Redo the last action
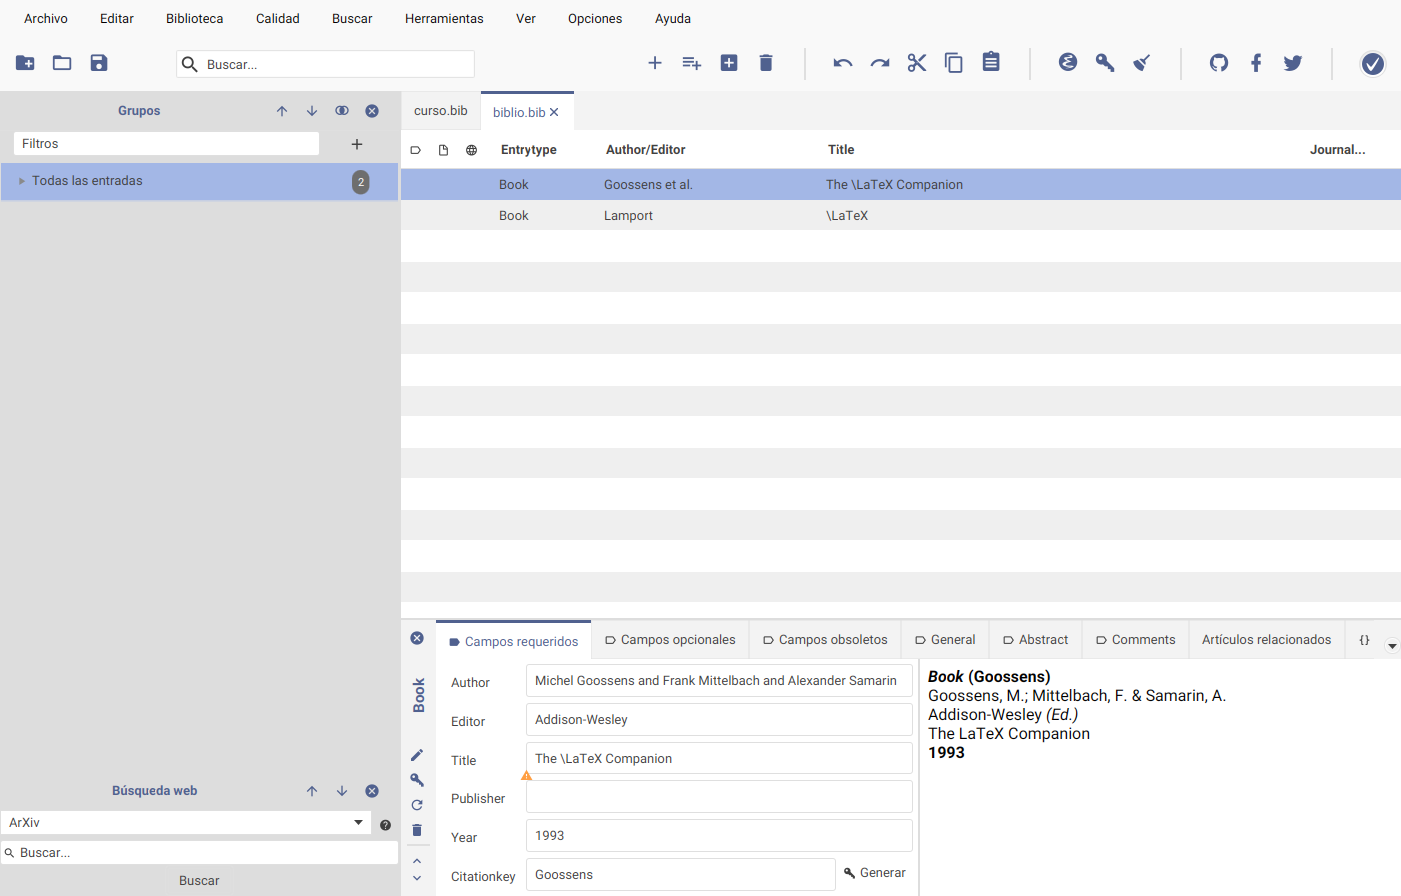The image size is (1401, 896). pyautogui.click(x=880, y=63)
